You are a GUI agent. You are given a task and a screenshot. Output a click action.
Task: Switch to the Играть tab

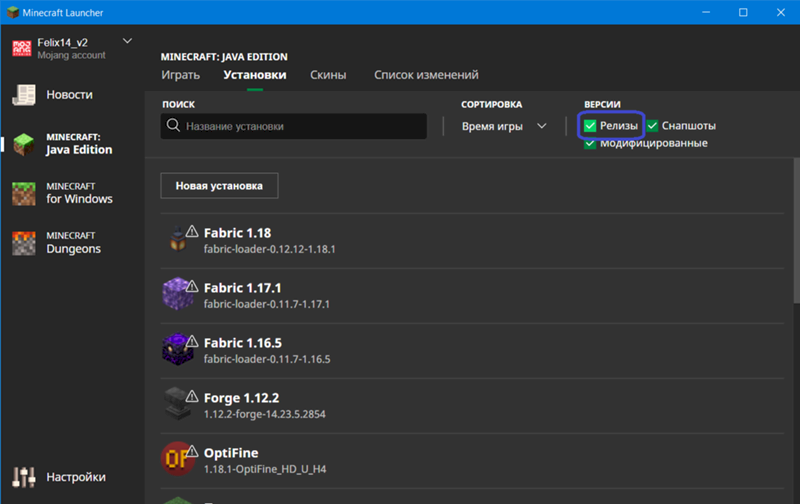pyautogui.click(x=180, y=75)
